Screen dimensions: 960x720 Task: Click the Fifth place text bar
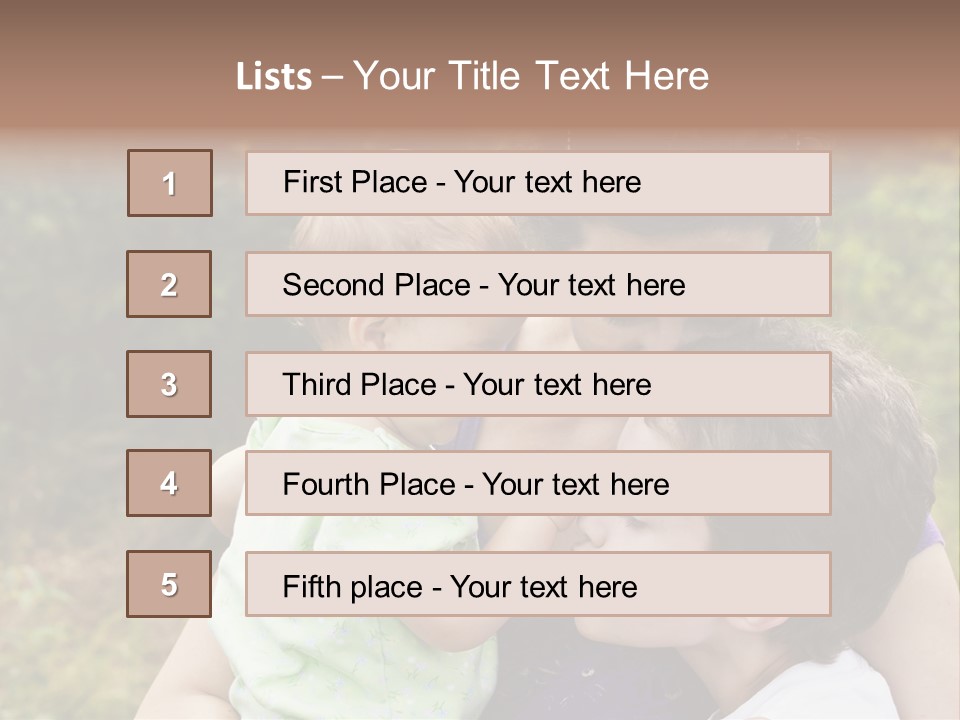coord(538,585)
